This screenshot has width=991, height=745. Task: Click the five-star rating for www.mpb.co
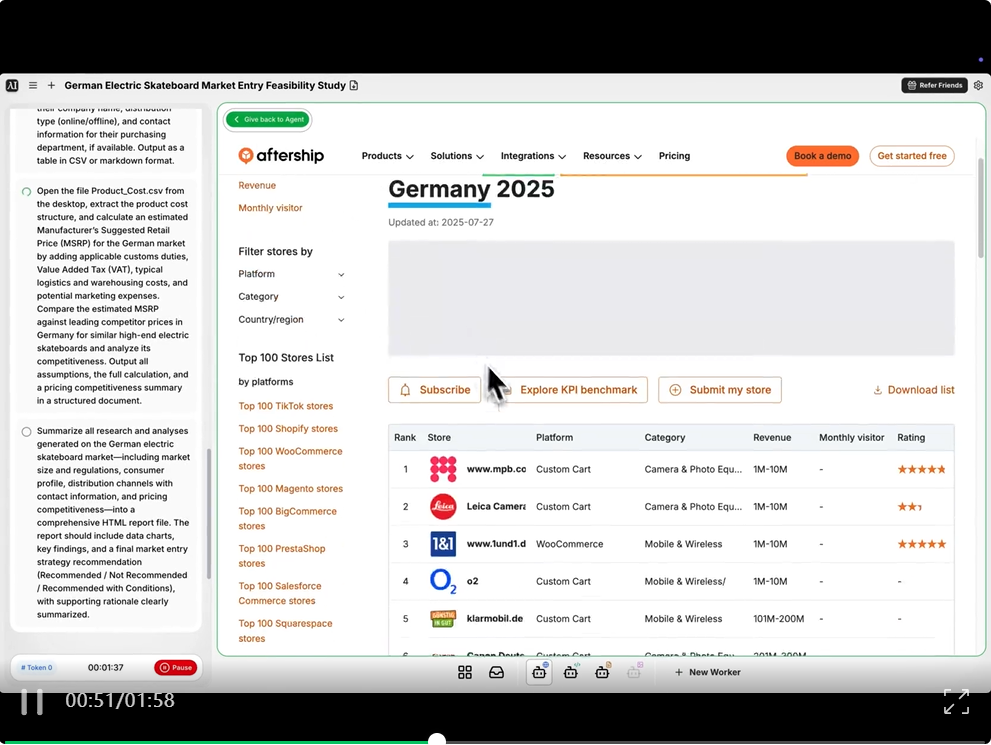tap(921, 469)
